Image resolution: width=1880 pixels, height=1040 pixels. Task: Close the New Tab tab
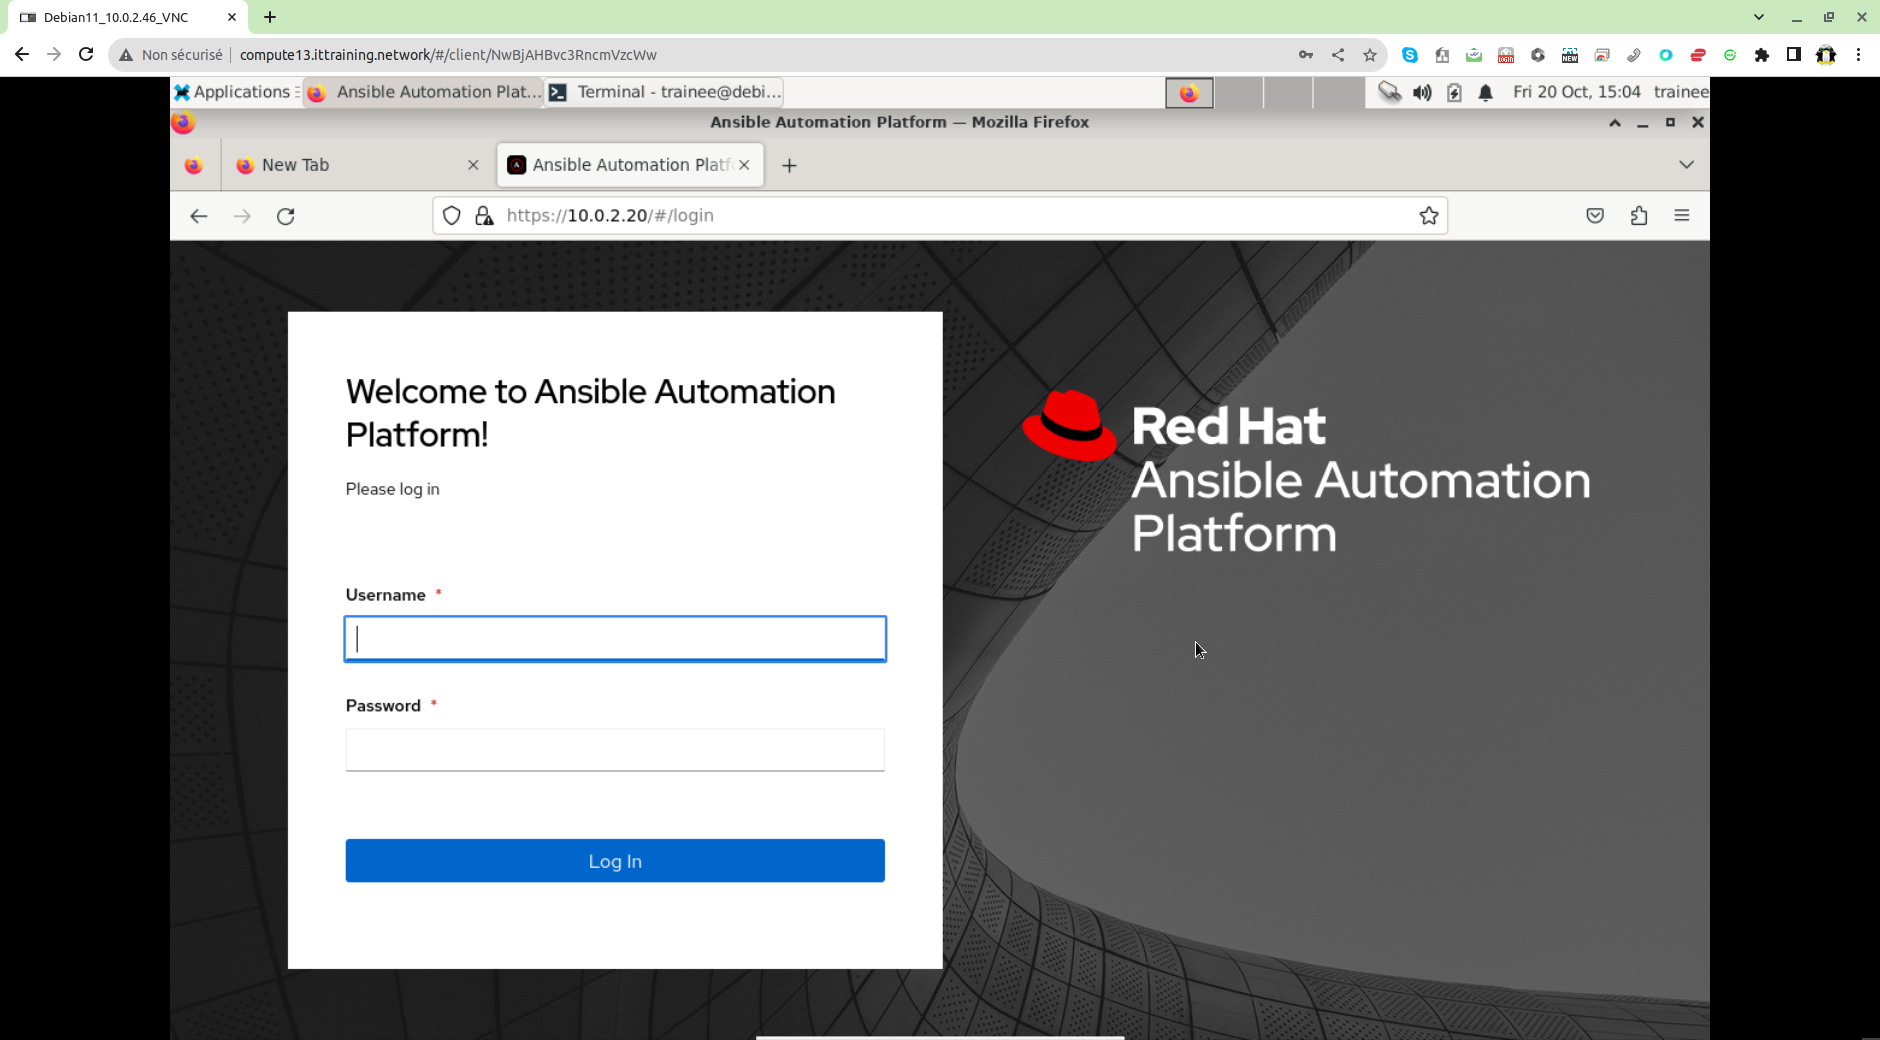click(473, 165)
